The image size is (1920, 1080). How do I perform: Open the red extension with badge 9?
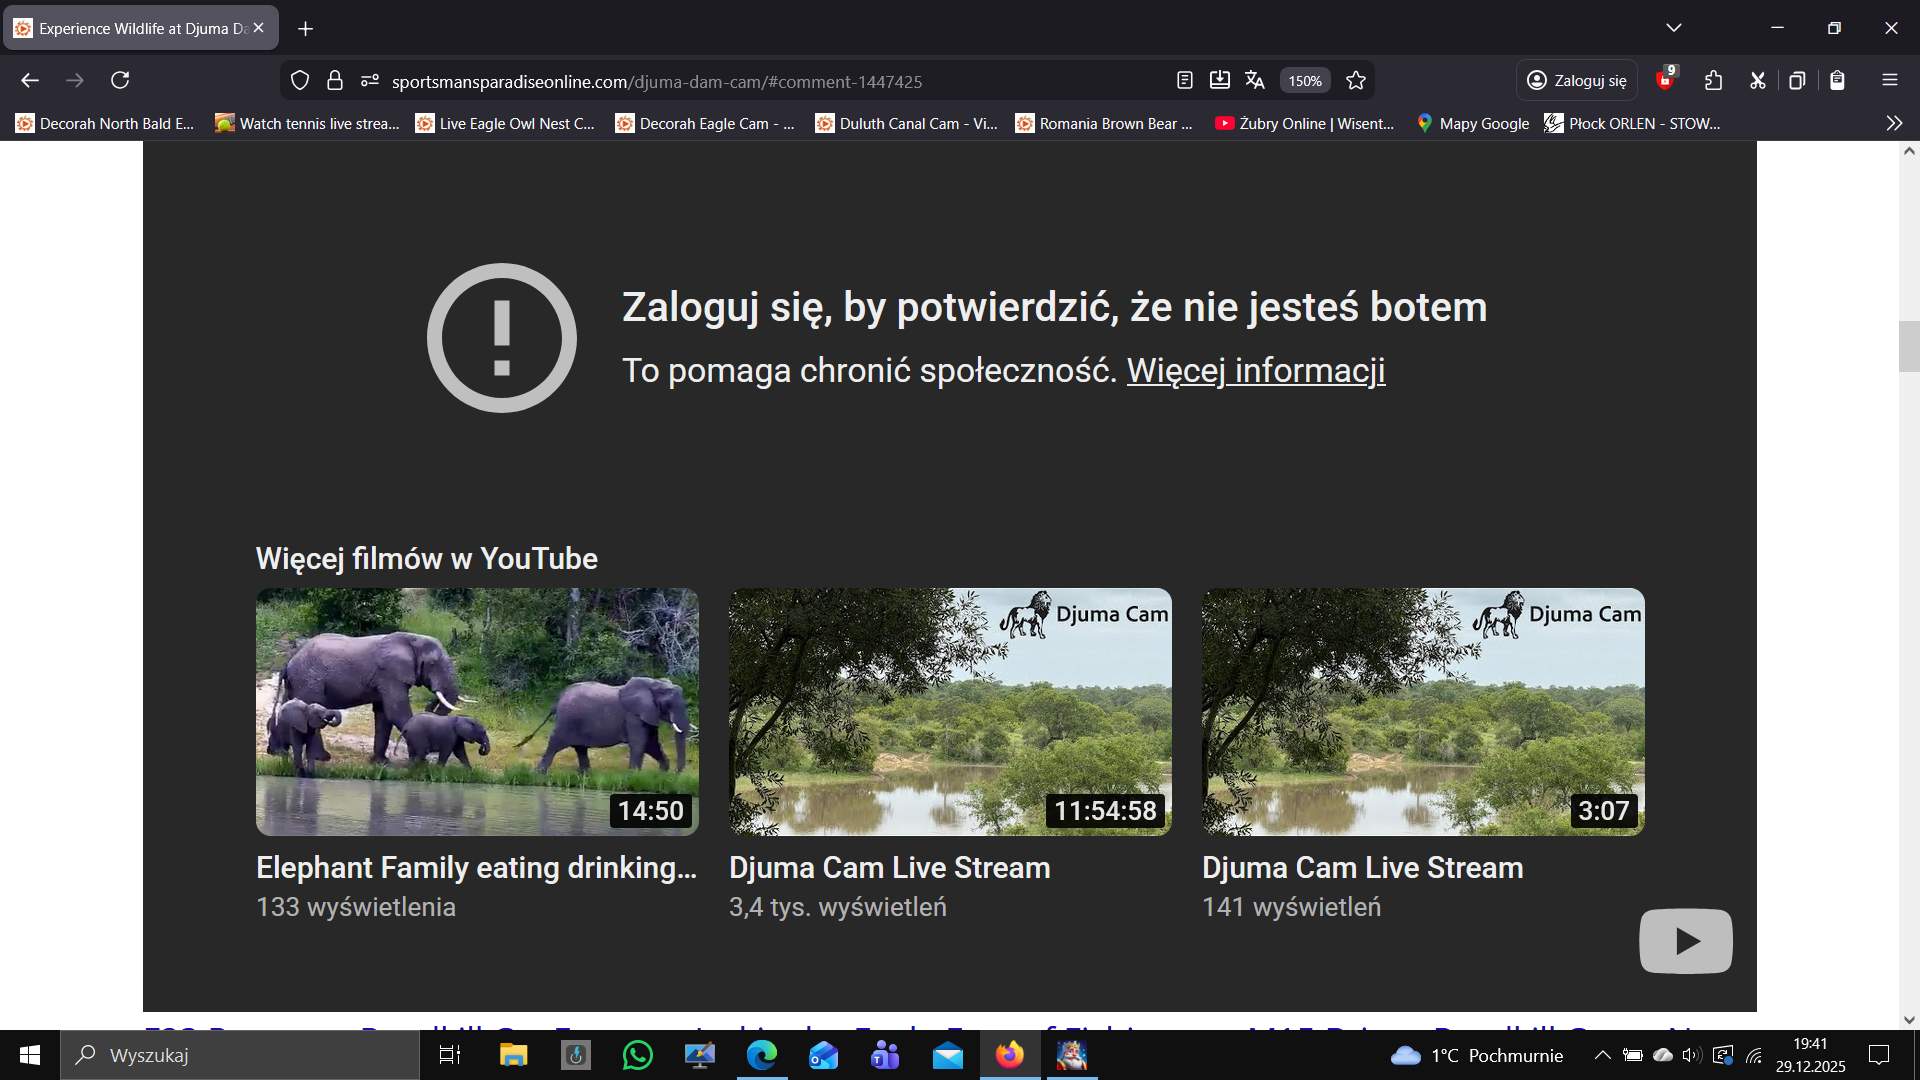click(1666, 80)
